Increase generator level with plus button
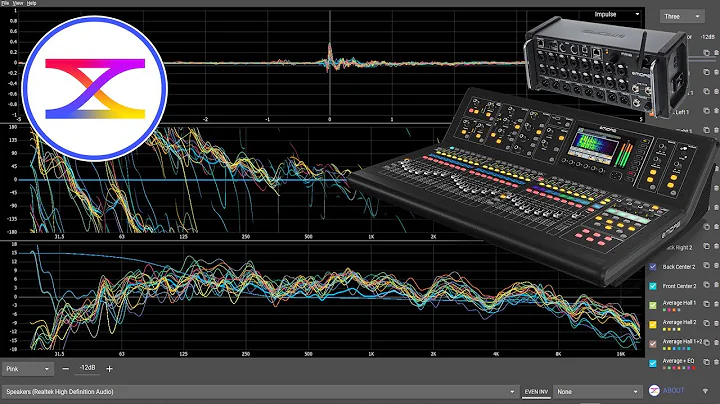 click(x=109, y=369)
